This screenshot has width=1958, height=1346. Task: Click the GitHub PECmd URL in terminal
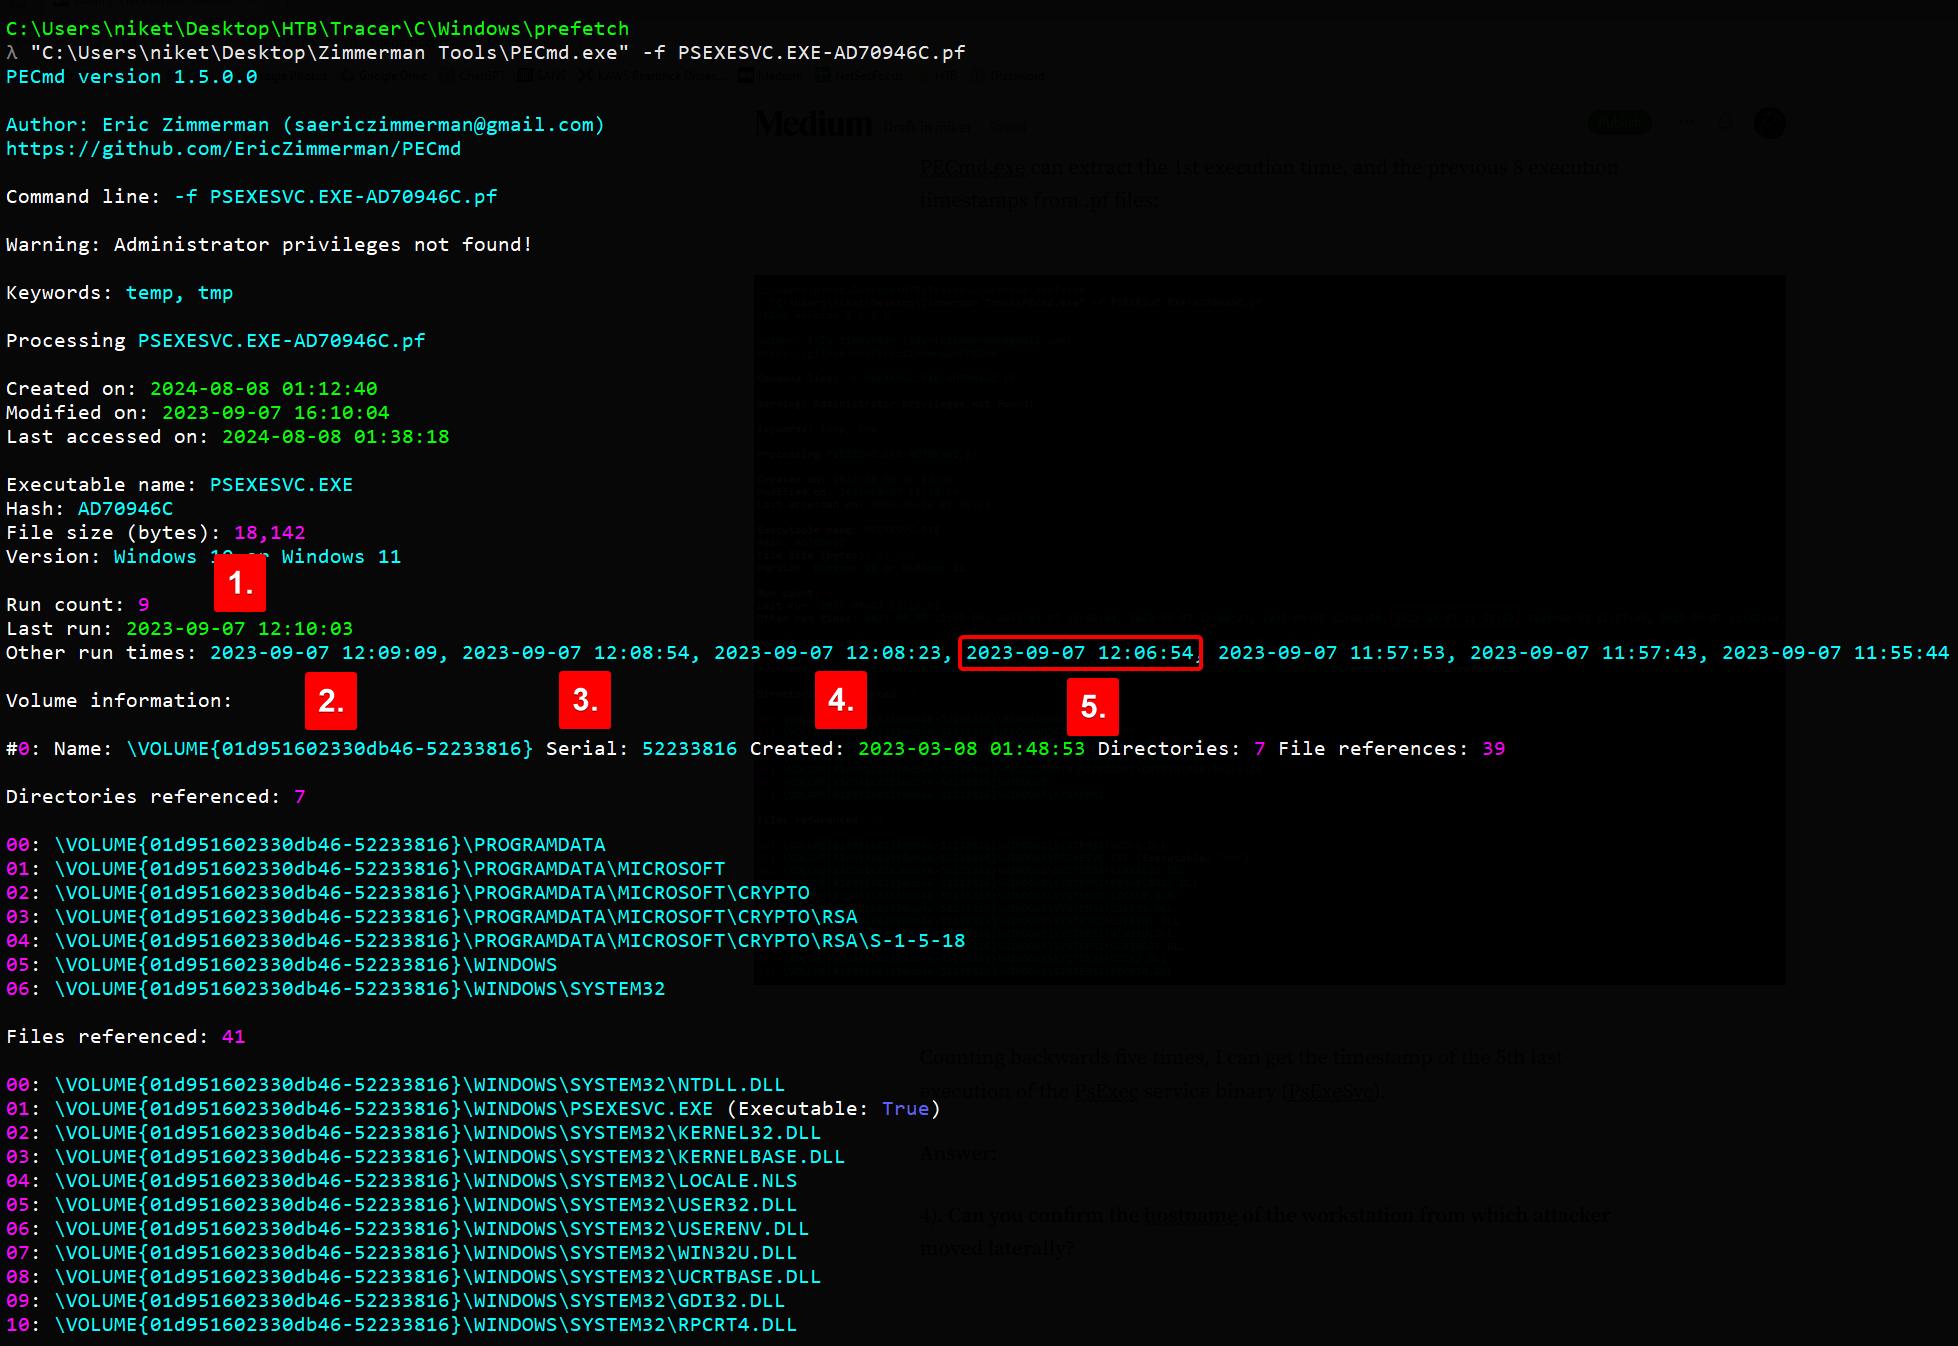pos(233,149)
